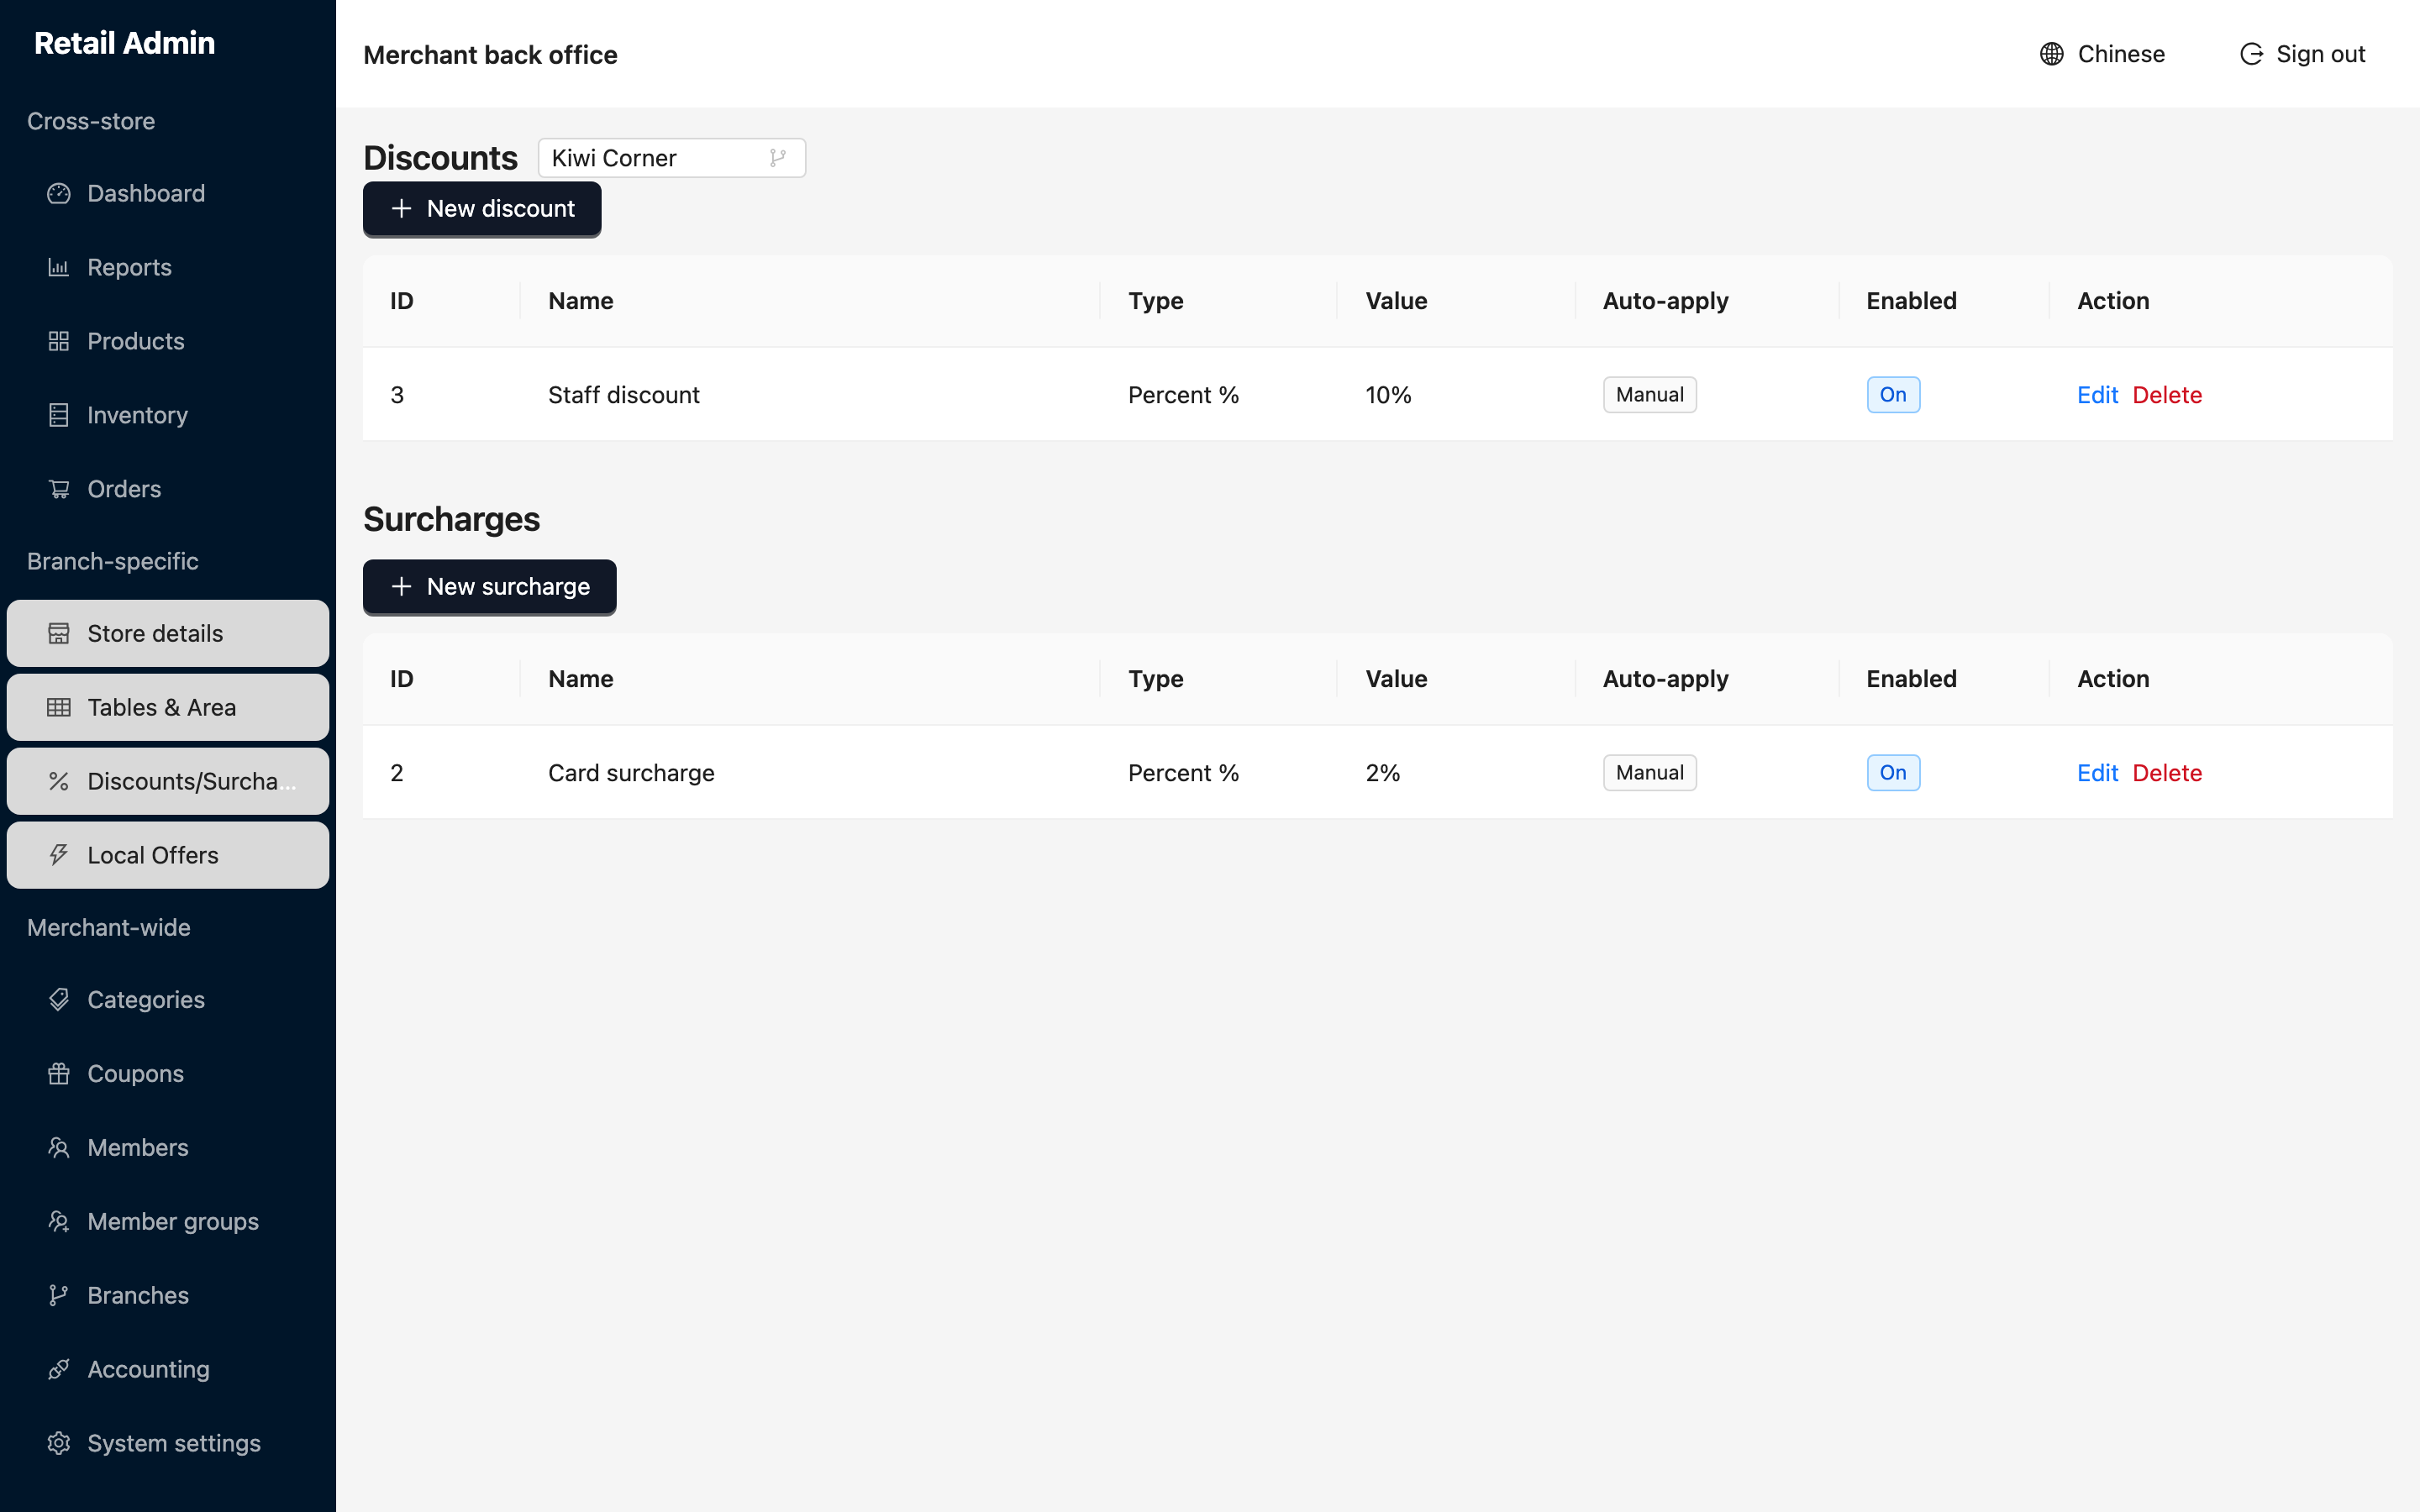Go to Reports in sidebar

168,267
